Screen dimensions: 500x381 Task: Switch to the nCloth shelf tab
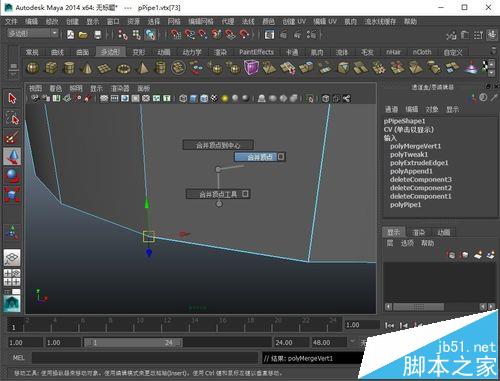click(x=422, y=52)
